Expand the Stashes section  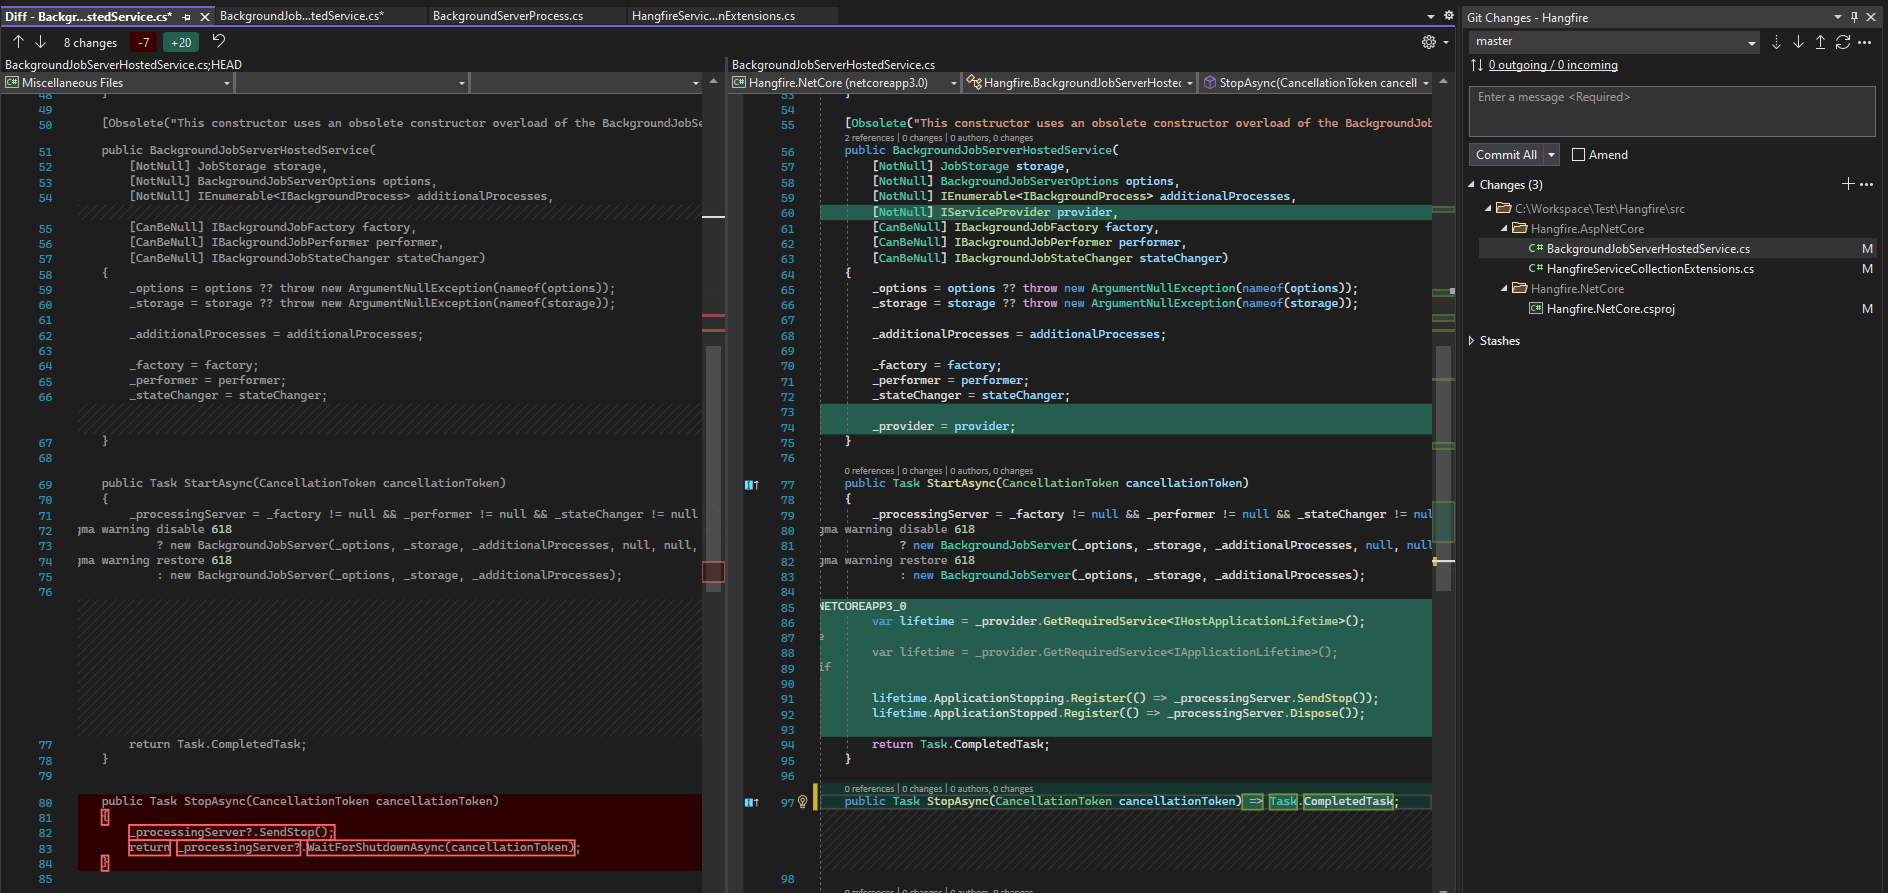(x=1472, y=341)
